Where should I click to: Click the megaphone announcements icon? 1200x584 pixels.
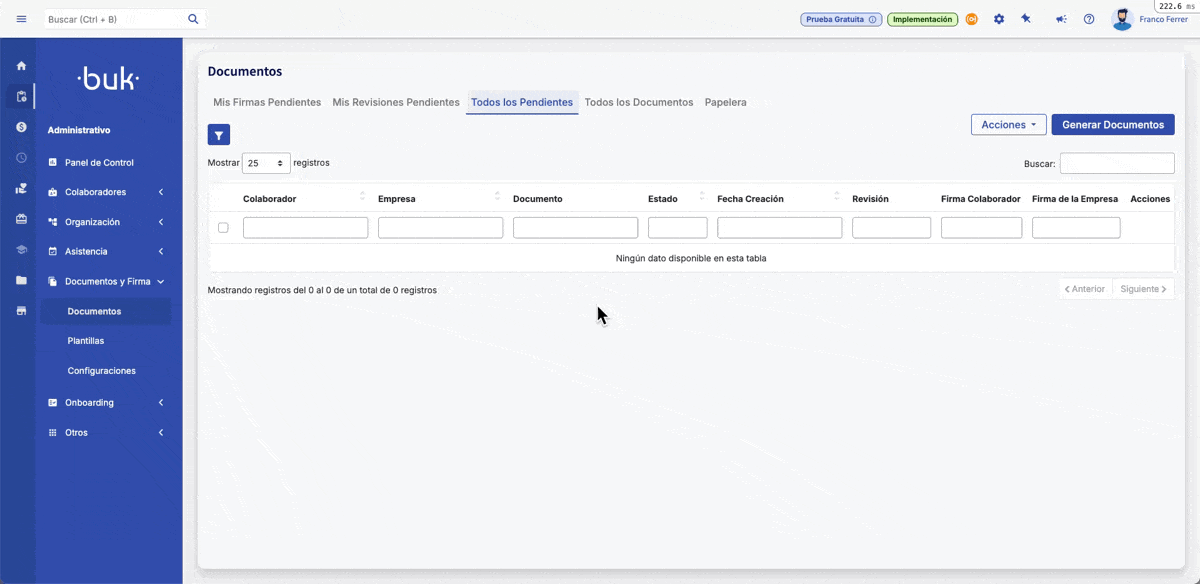coord(1061,19)
